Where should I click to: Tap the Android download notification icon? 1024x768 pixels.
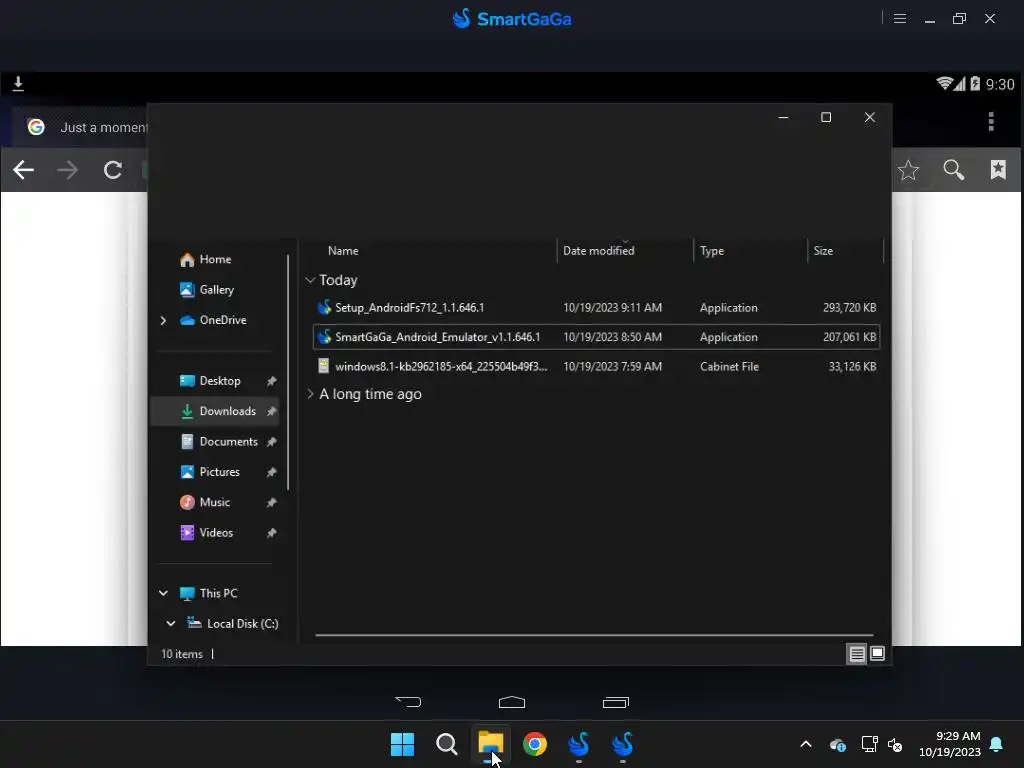(18, 84)
